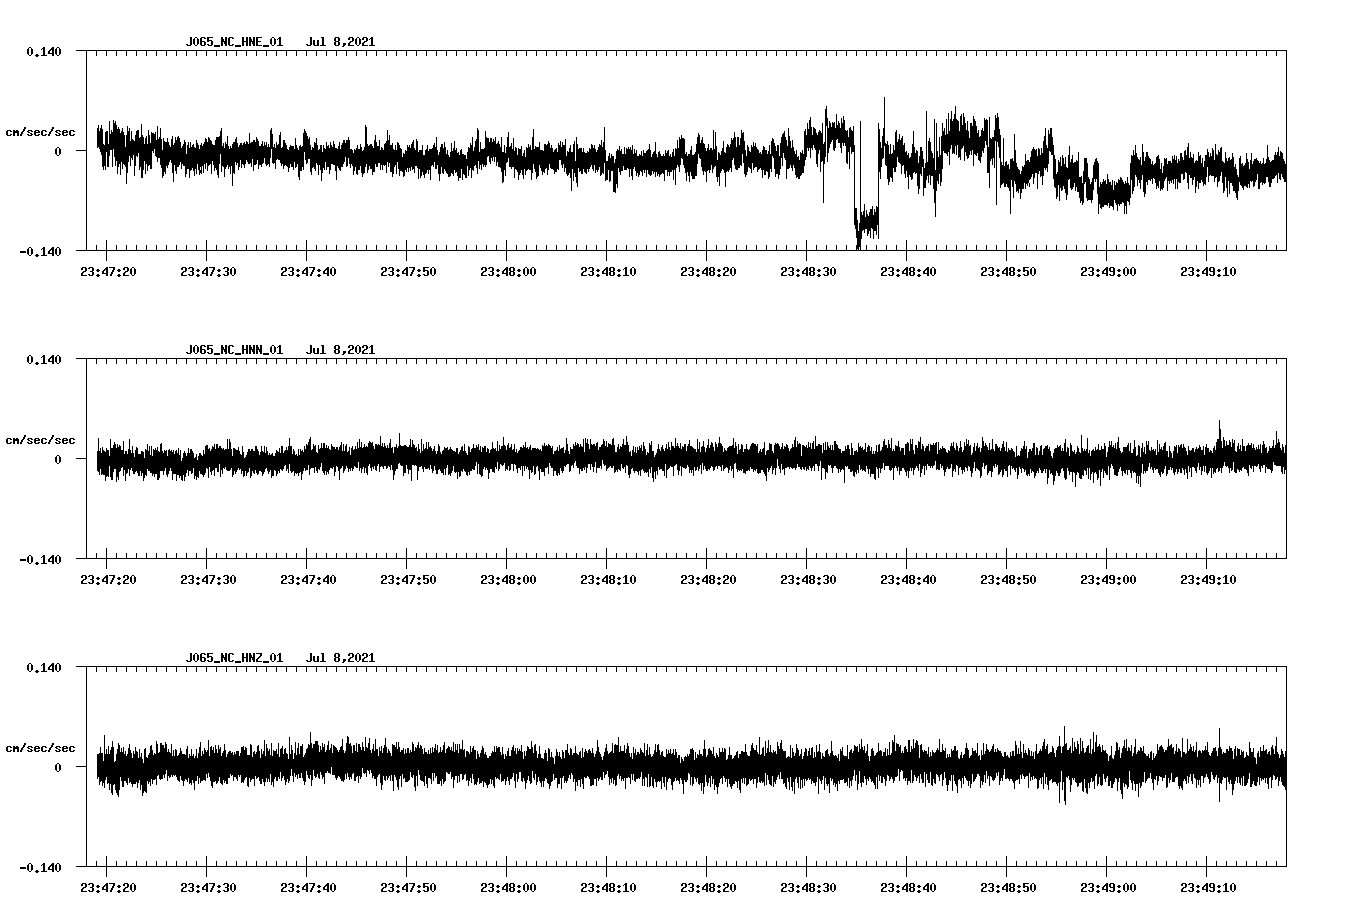Click the tall spike near 23:49:10 in HNN trace
The height and width of the screenshot is (924, 1358).
1221,428
